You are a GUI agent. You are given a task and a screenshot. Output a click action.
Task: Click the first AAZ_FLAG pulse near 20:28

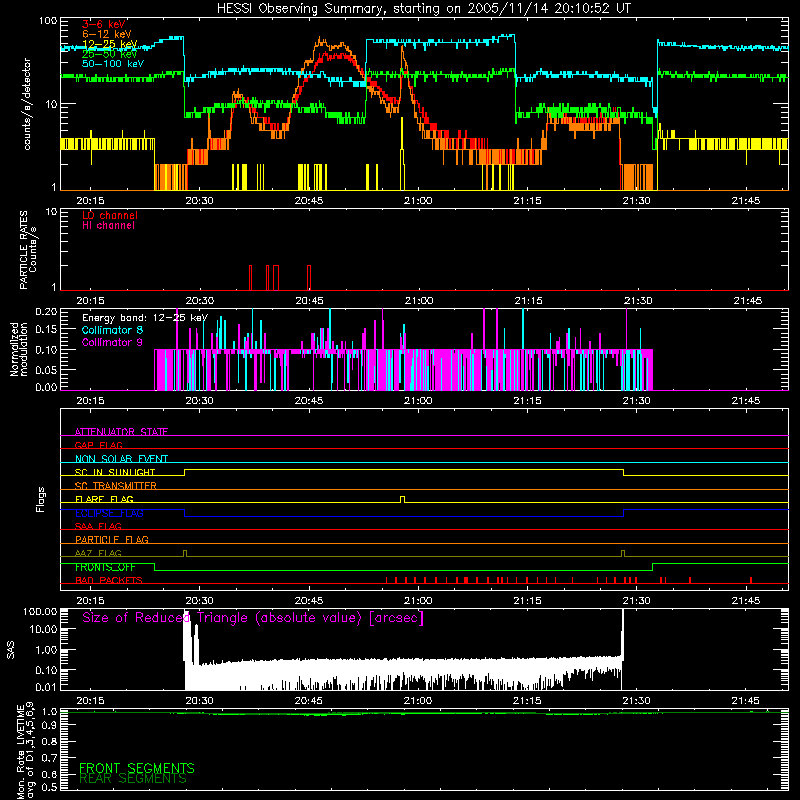[185, 554]
